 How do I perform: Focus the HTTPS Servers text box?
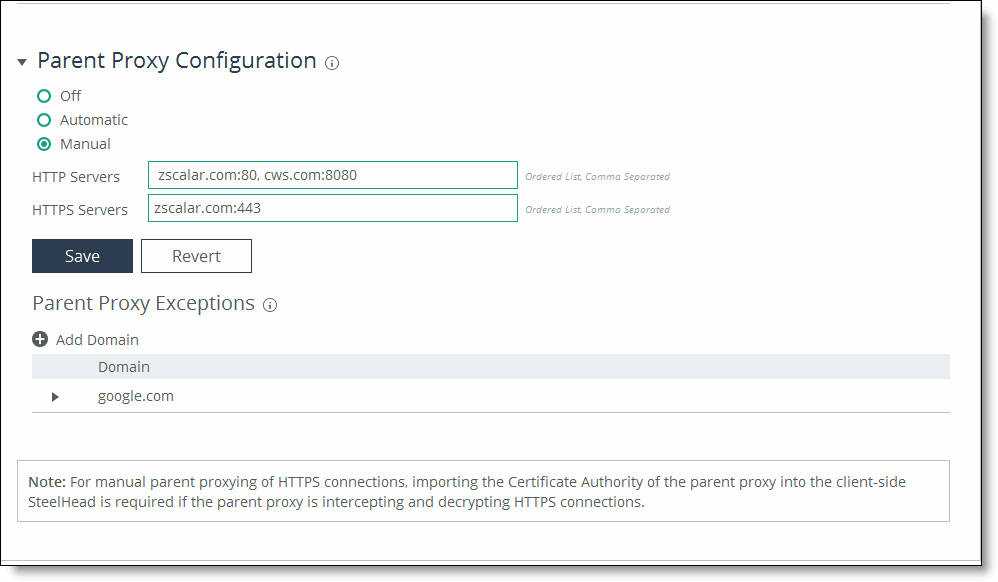coord(332,208)
